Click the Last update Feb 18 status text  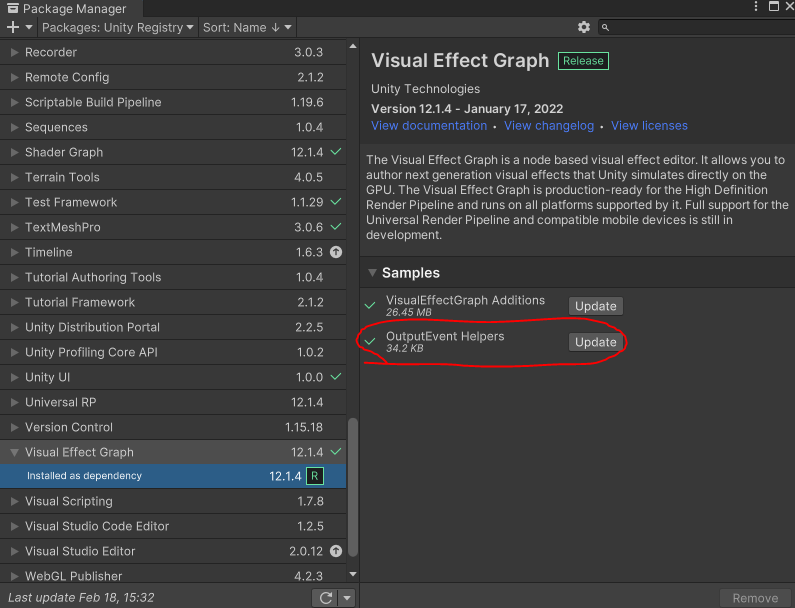(x=81, y=597)
